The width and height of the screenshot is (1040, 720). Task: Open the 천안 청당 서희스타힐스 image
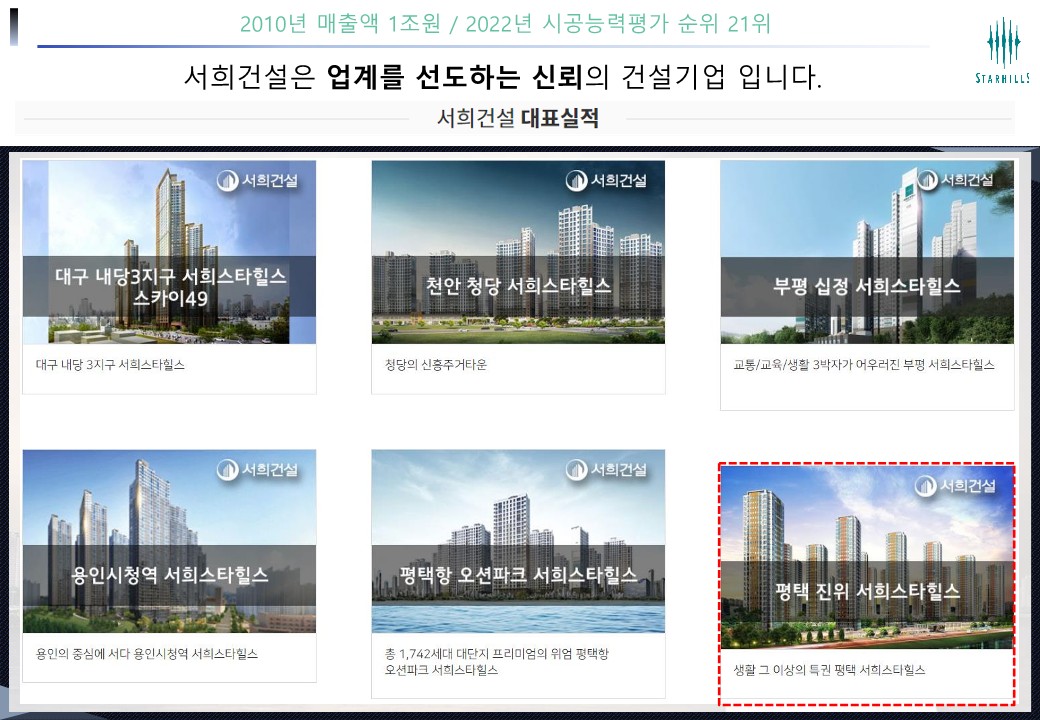tap(518, 252)
